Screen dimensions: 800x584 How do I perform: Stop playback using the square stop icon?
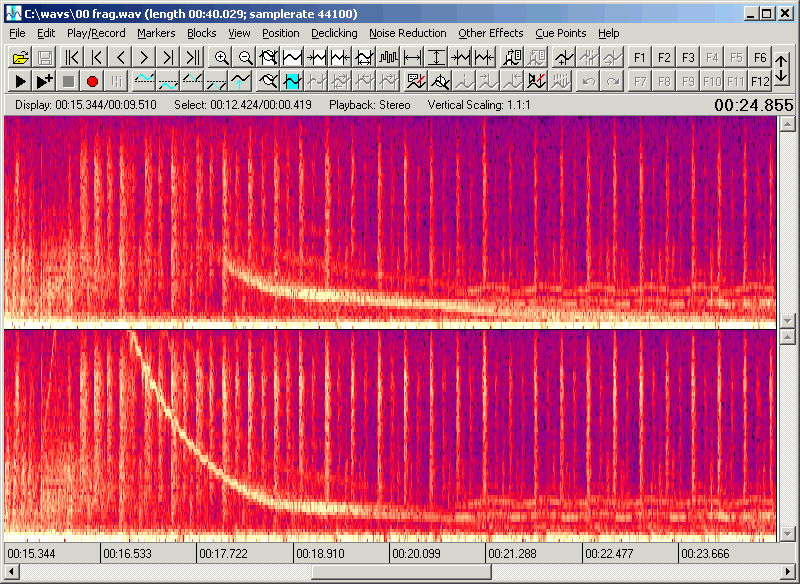click(x=67, y=82)
